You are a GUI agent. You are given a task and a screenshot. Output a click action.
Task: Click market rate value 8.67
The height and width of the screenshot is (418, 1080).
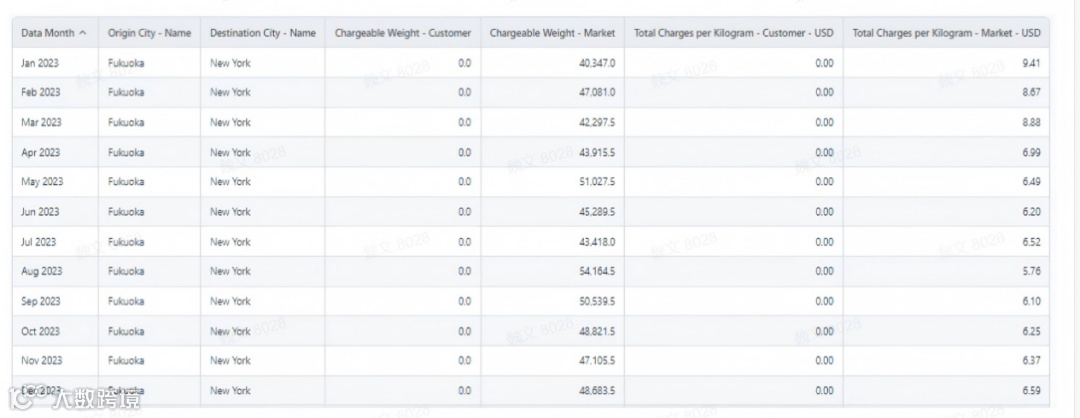coord(1031,92)
